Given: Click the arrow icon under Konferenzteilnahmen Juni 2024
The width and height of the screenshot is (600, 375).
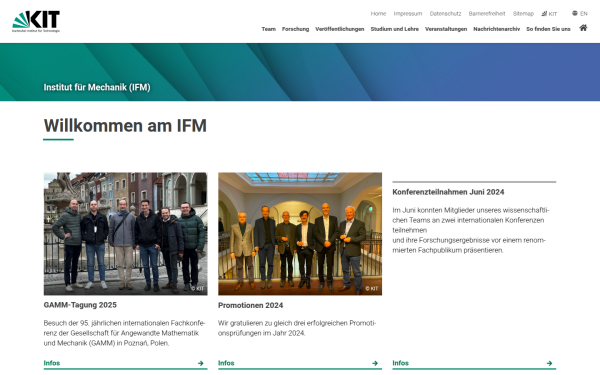Looking at the screenshot, I should click(549, 363).
